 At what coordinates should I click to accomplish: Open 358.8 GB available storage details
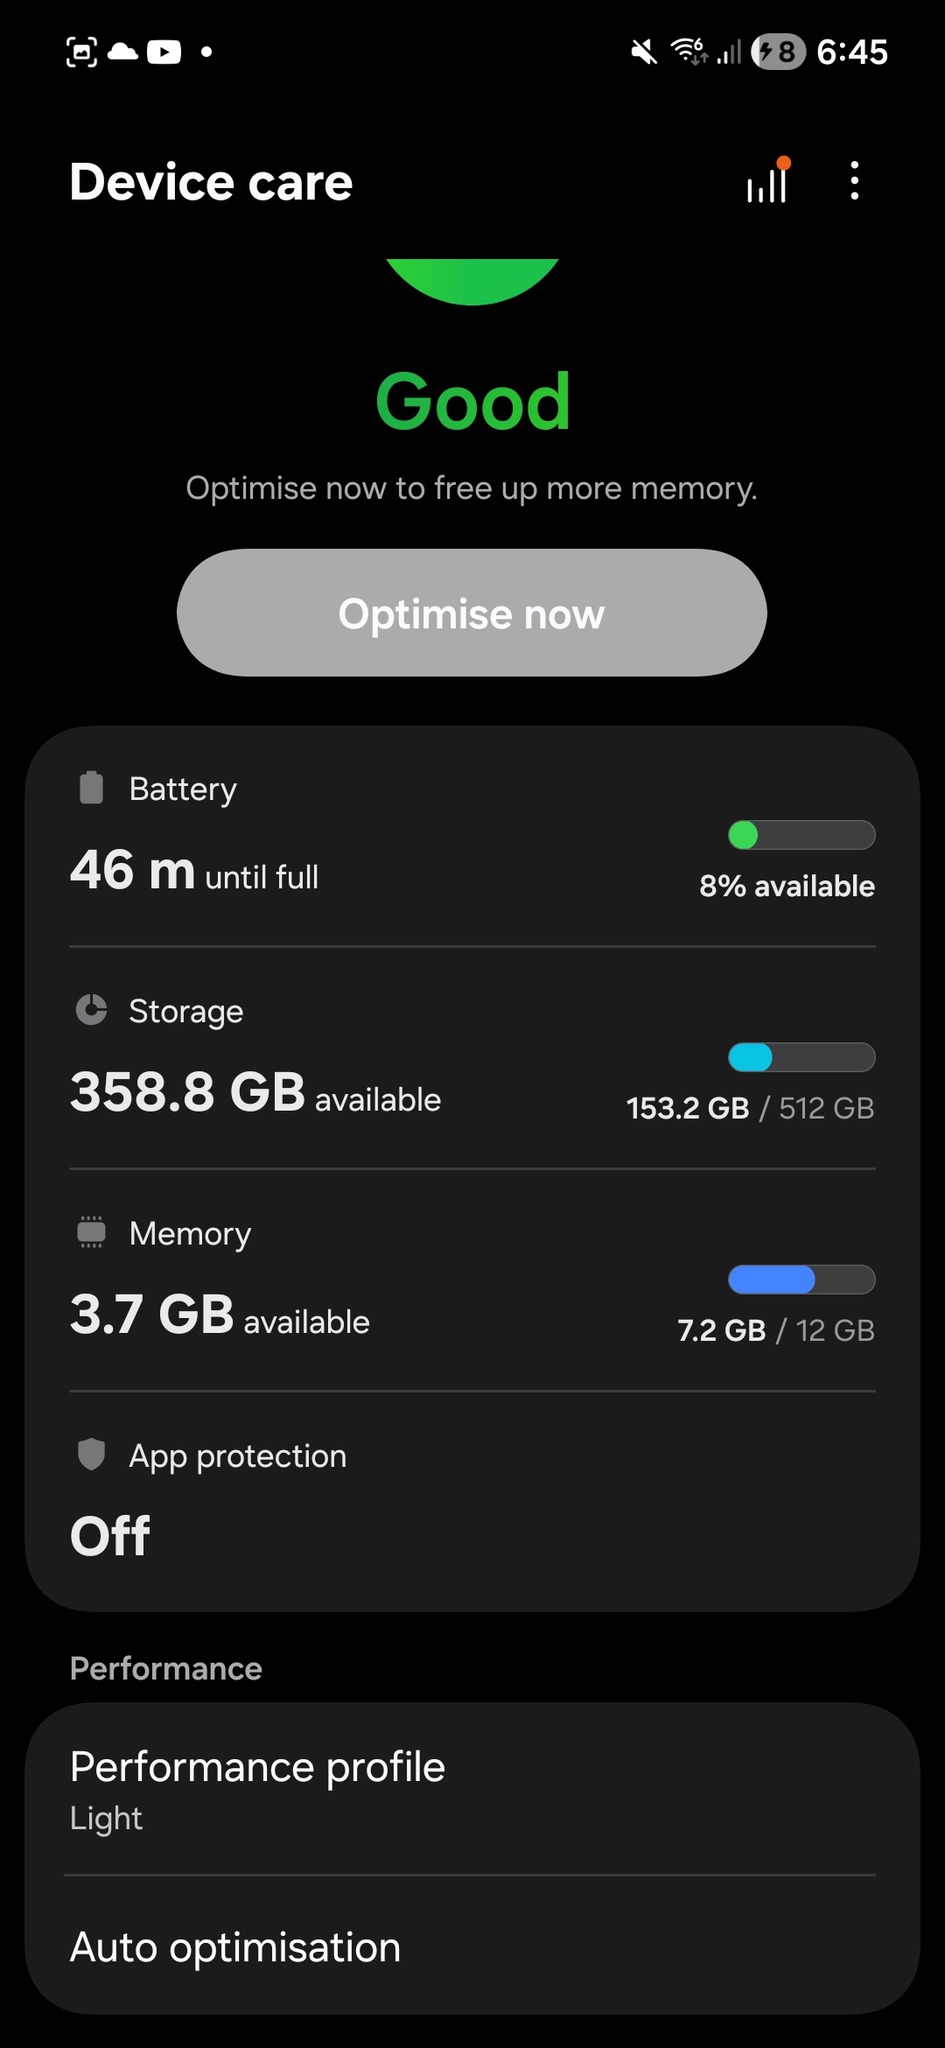(255, 1093)
